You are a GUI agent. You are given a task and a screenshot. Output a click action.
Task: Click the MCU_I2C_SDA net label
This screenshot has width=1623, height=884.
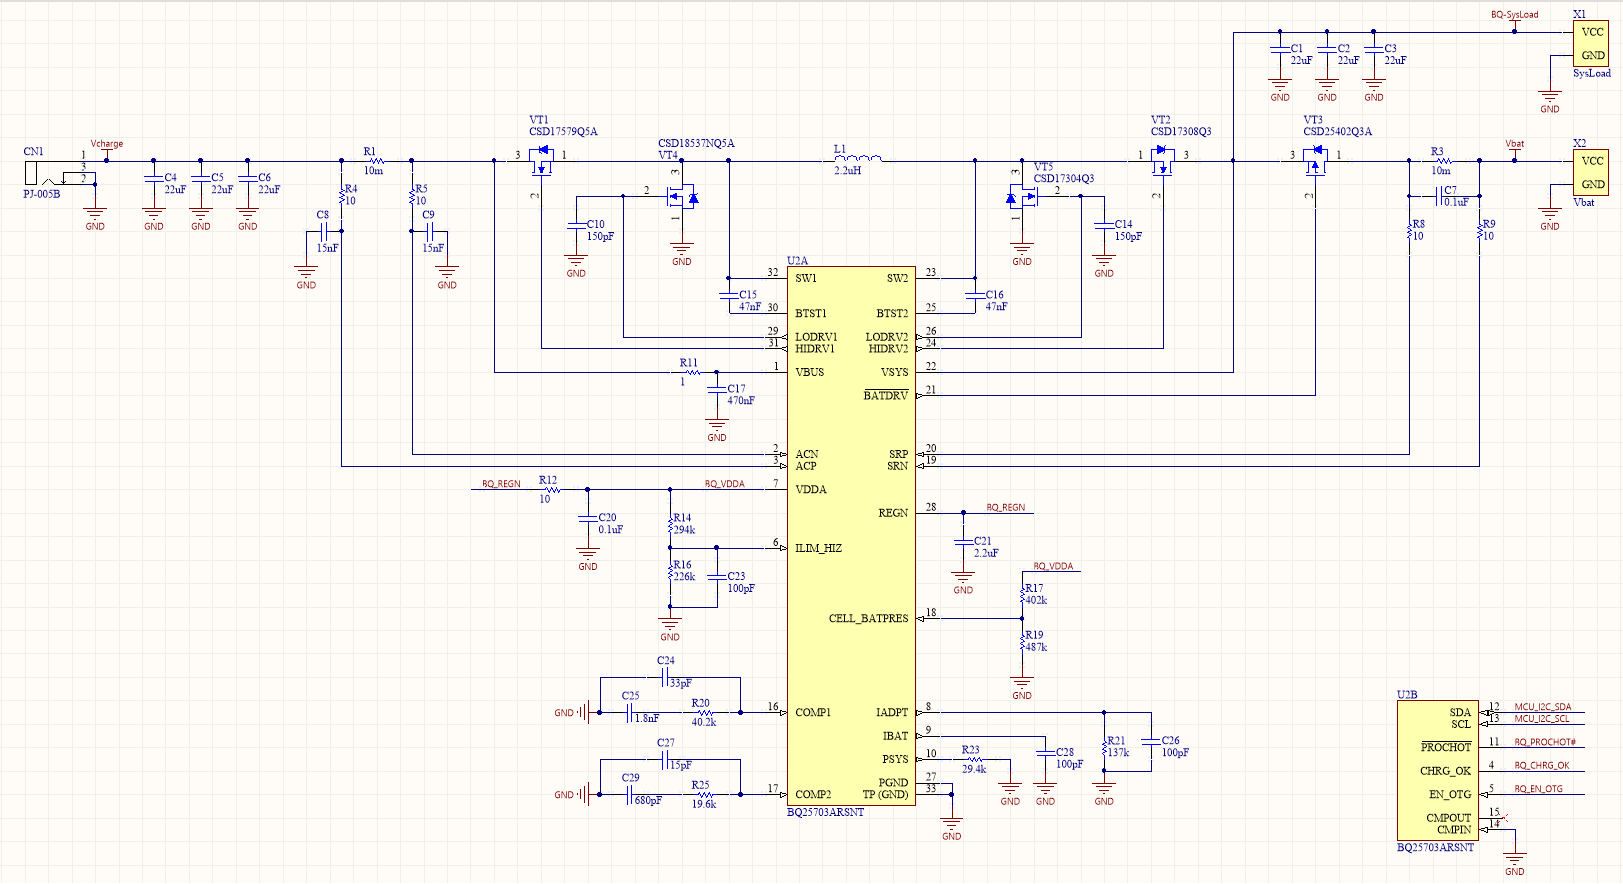(1542, 707)
